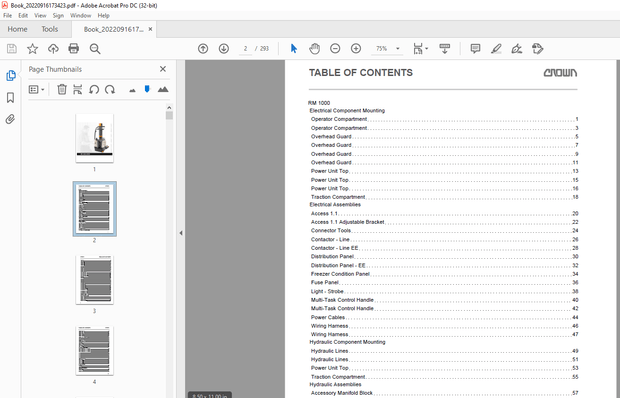Open the find text magnifier icon
Viewport: 620px width, 398px height.
coord(95,49)
